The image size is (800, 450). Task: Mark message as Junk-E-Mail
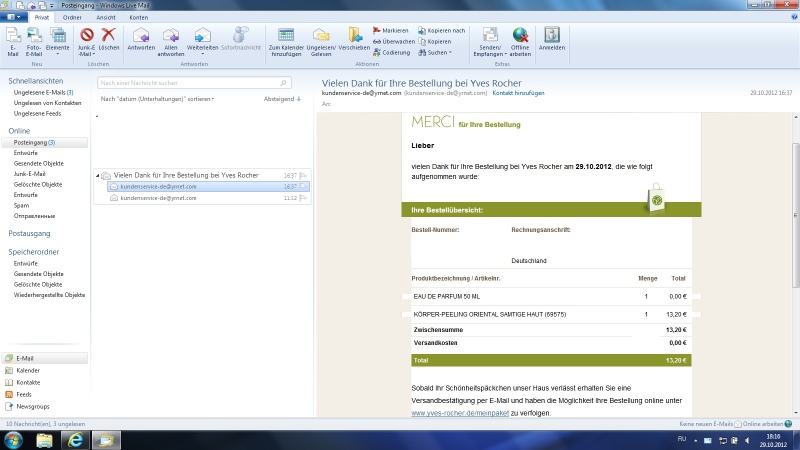[x=86, y=42]
